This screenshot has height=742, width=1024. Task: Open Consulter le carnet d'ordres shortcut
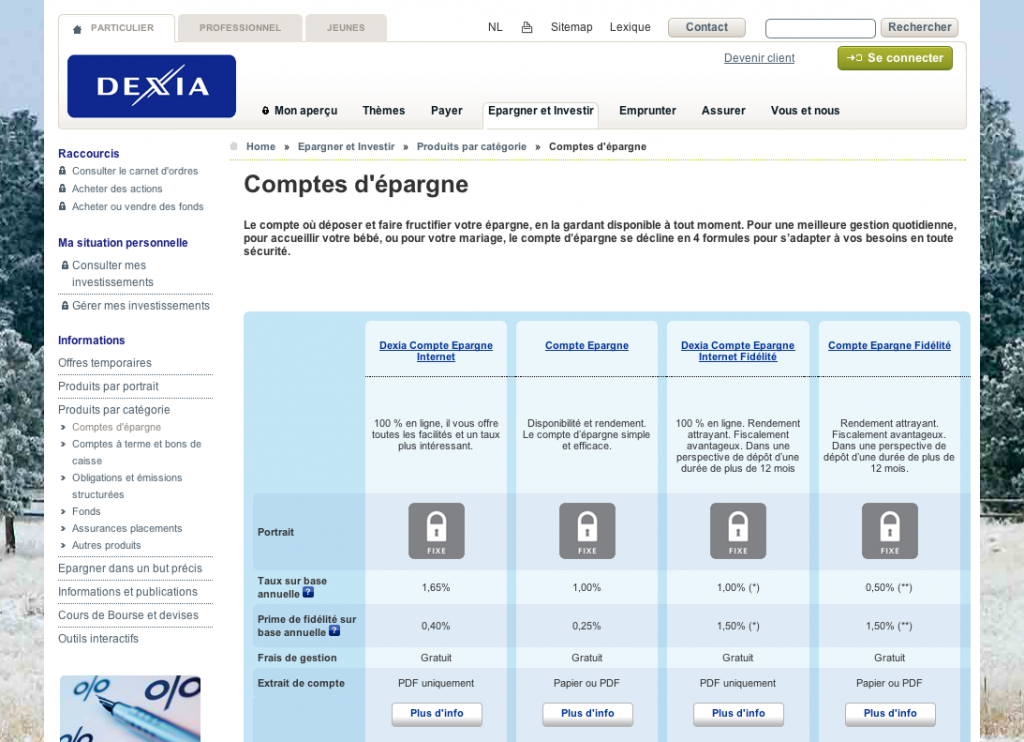(x=135, y=171)
